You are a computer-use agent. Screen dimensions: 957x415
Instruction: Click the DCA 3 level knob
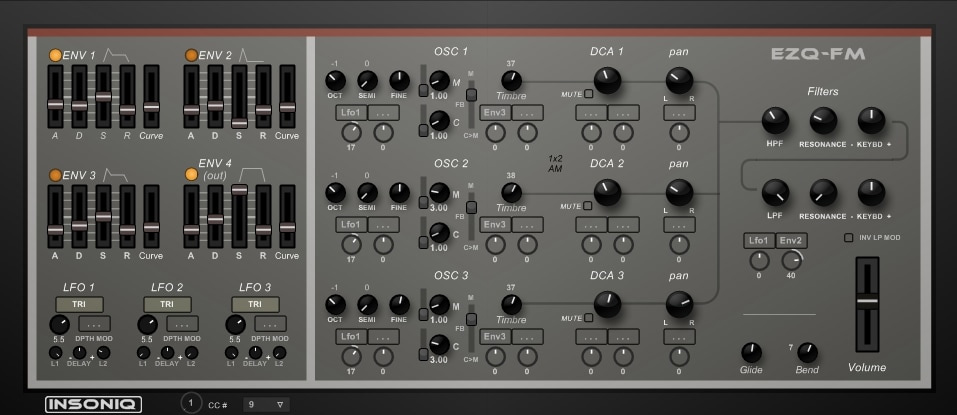point(607,305)
